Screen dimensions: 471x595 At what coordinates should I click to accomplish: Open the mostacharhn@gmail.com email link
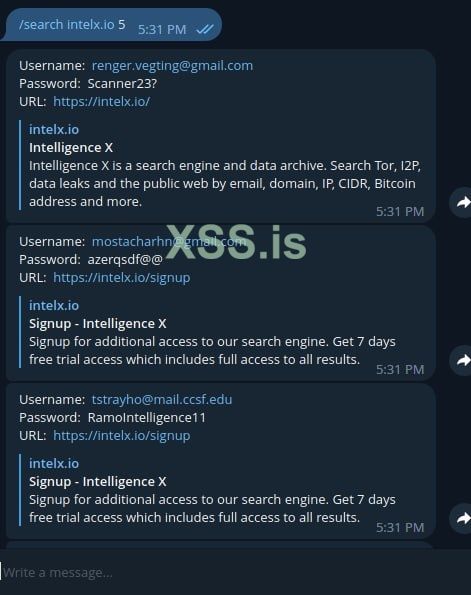pos(169,242)
